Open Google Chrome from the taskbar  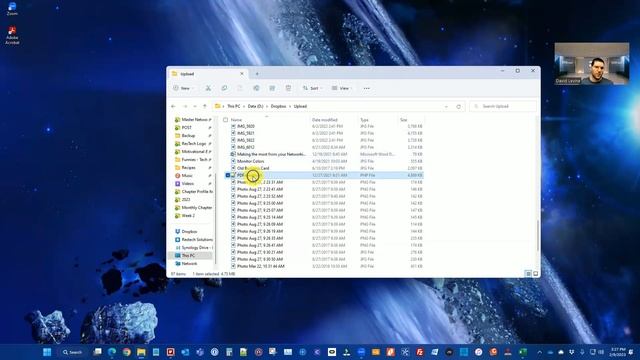tap(127, 352)
